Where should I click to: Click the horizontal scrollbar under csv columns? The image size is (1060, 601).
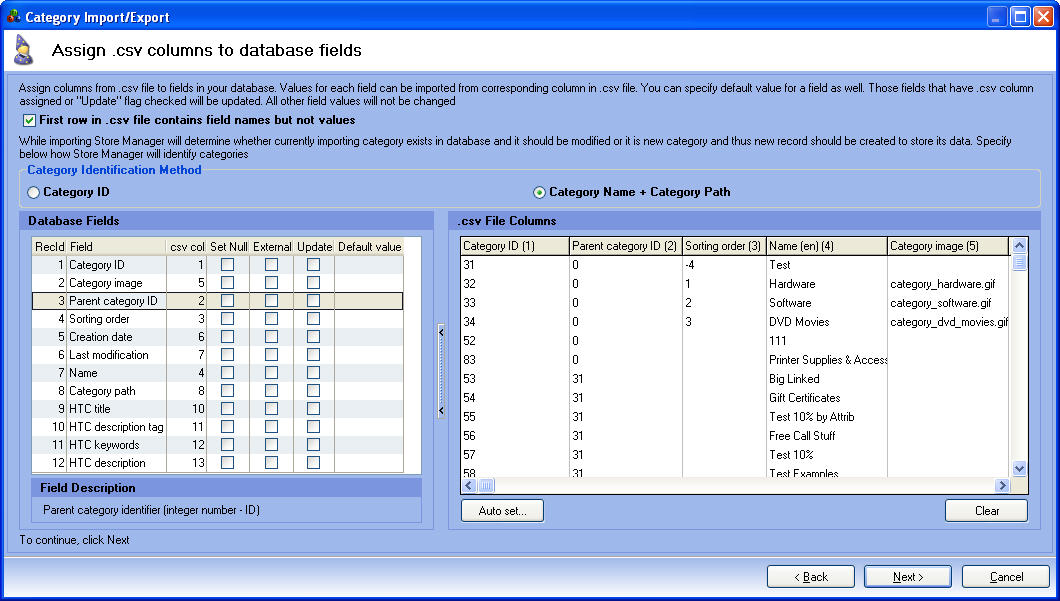pos(485,485)
